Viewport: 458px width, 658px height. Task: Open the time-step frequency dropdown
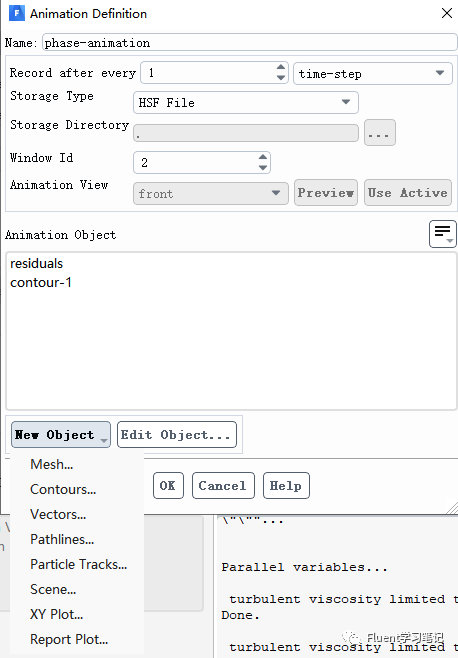coord(372,73)
